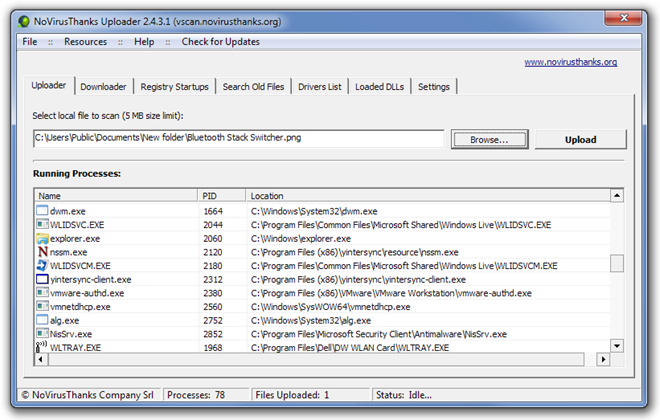Click the explorer.exe folder icon
Screen dimensions: 660x420
click(x=42, y=238)
